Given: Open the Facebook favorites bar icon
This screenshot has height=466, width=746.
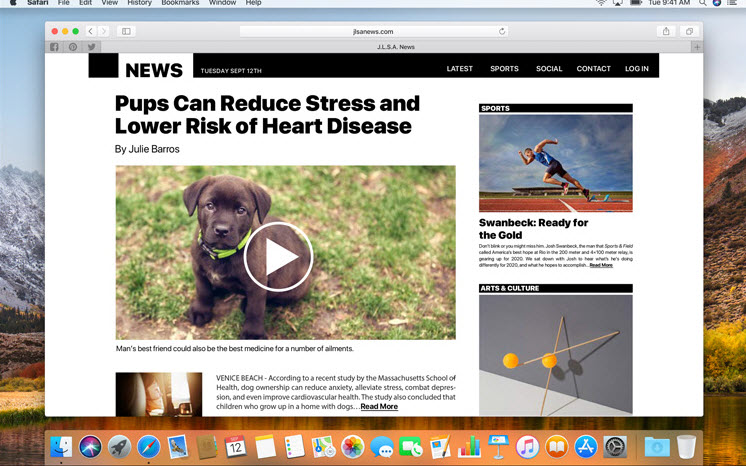Looking at the screenshot, I should tap(55, 47).
